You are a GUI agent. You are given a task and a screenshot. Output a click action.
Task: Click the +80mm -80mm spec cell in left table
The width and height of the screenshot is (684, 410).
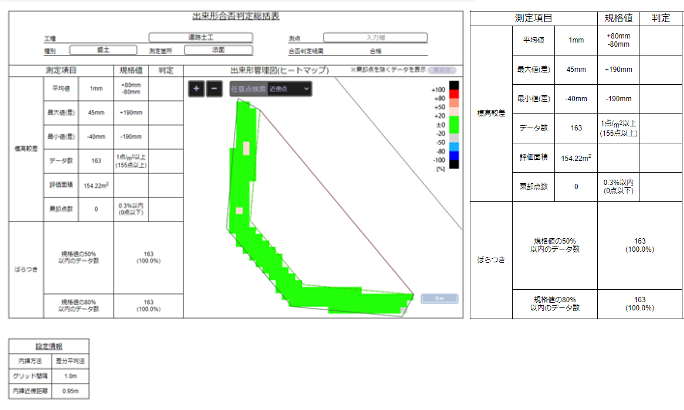pyautogui.click(x=131, y=89)
